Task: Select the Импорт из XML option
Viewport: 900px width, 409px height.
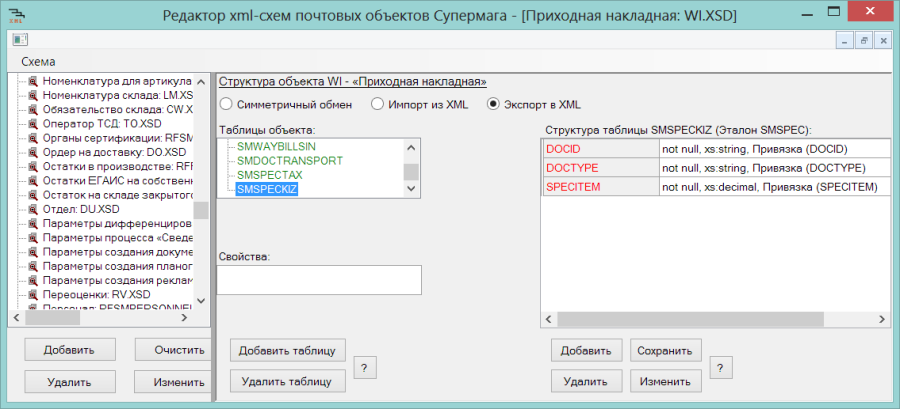Action: (x=377, y=104)
